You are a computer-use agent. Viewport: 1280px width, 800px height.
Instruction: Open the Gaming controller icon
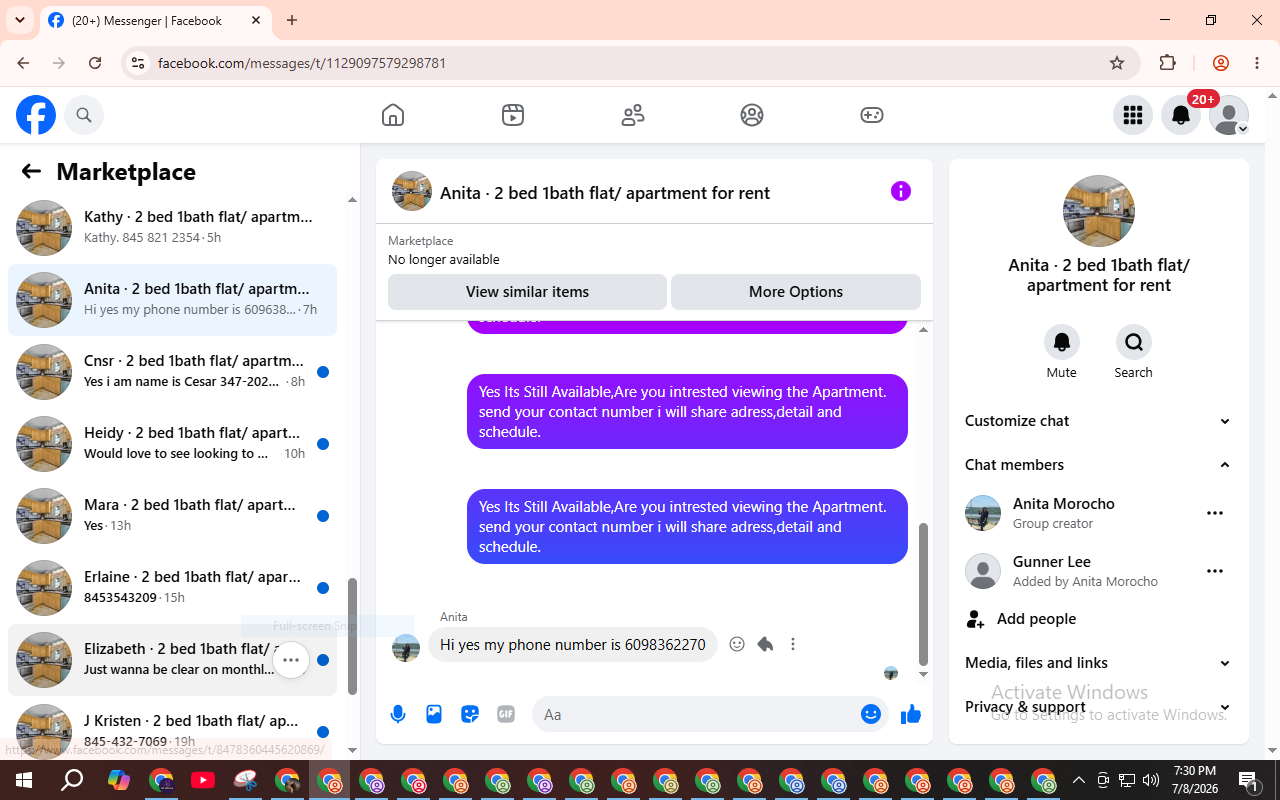pos(872,115)
